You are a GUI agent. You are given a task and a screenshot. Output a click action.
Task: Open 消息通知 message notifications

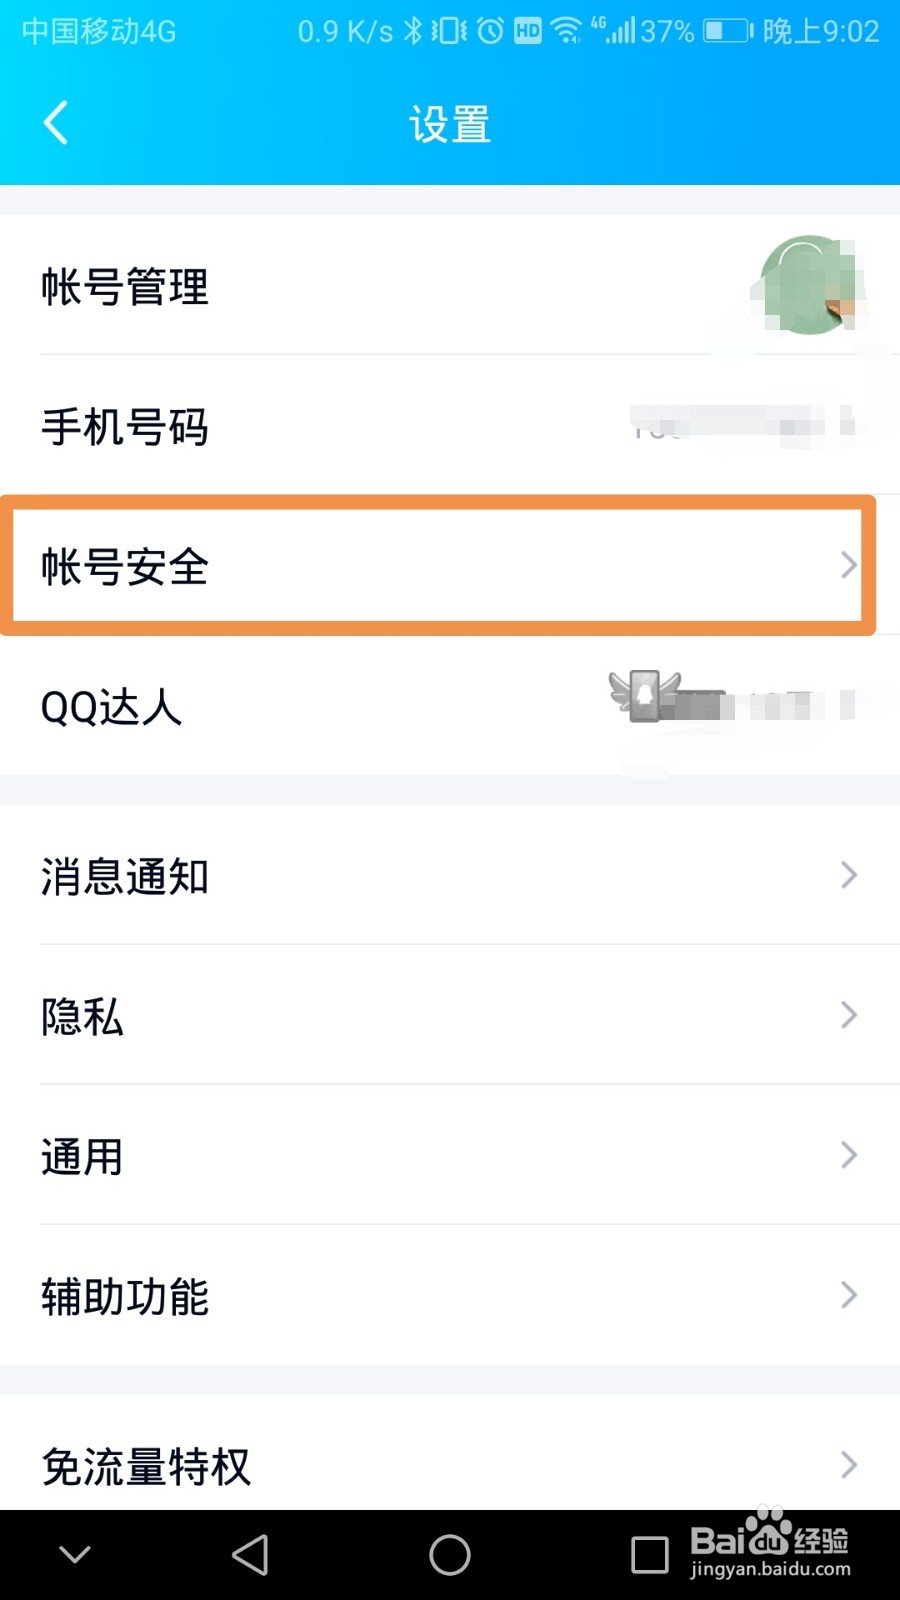(125, 877)
